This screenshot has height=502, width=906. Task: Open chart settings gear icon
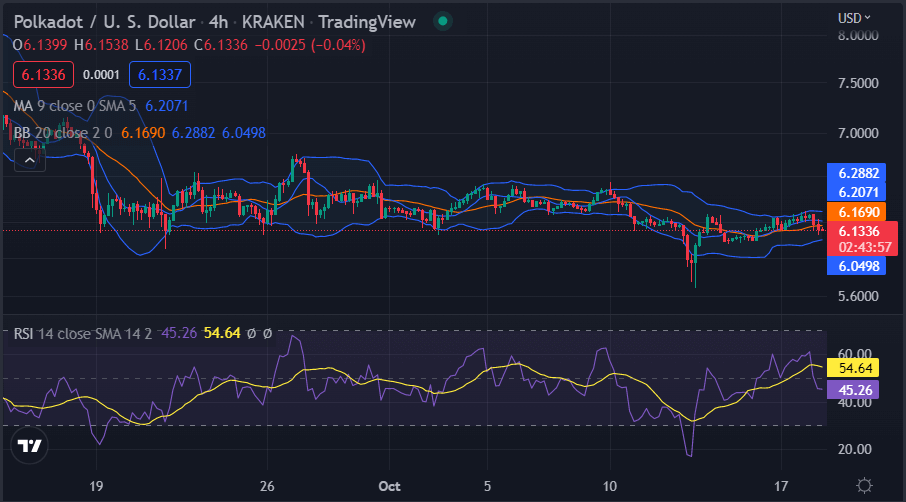864,485
